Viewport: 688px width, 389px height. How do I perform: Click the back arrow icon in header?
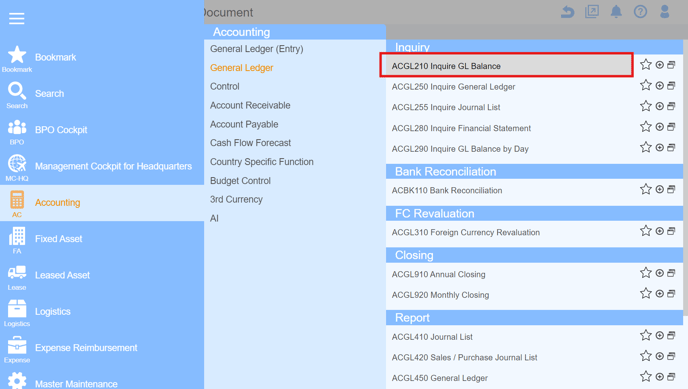[x=568, y=12]
